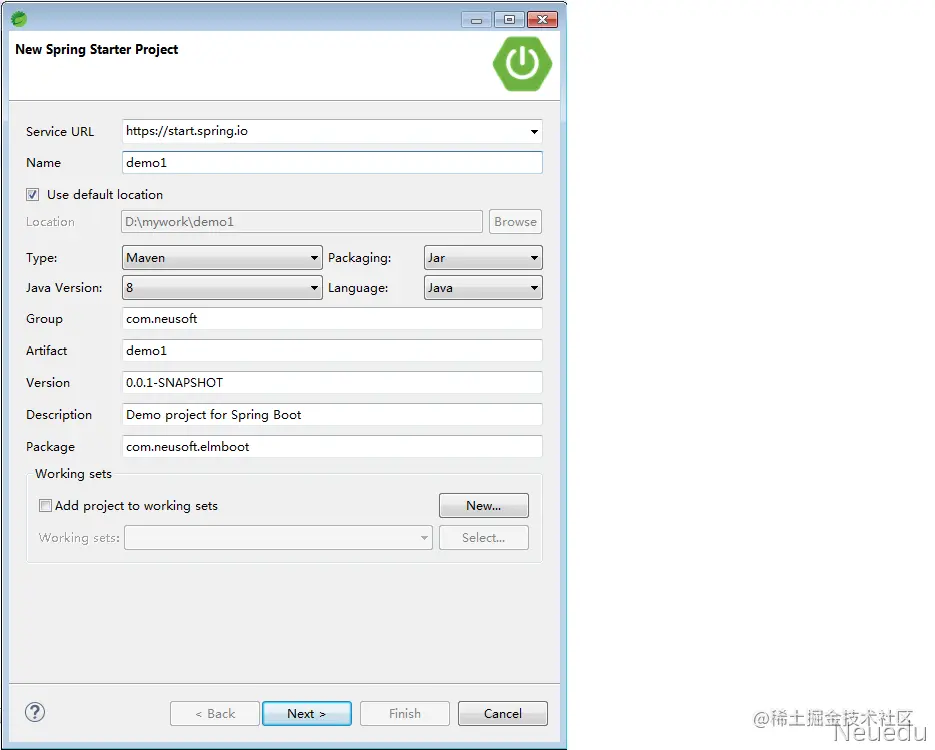The width and height of the screenshot is (935, 750).
Task: Minimize the dialog window
Action: (476, 20)
